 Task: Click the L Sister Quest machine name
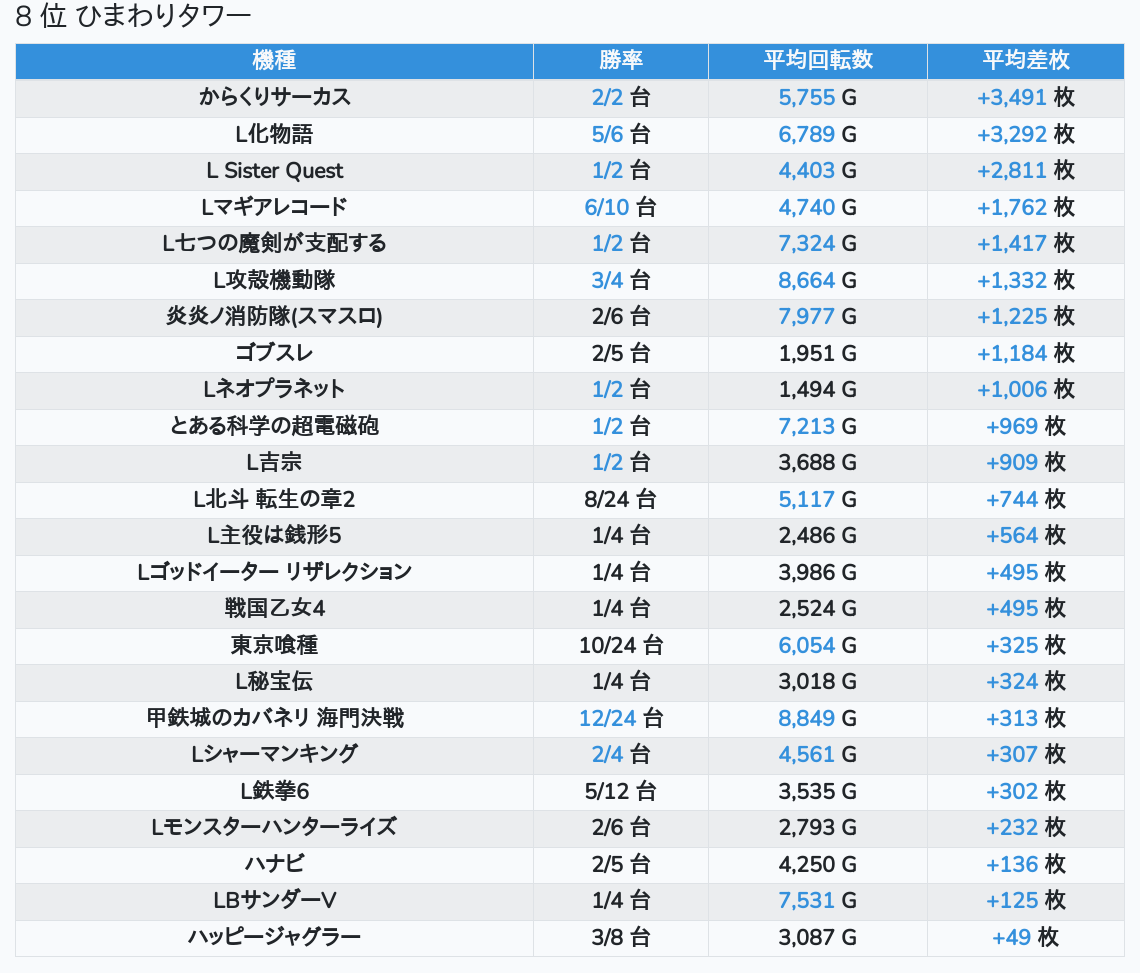(x=274, y=170)
